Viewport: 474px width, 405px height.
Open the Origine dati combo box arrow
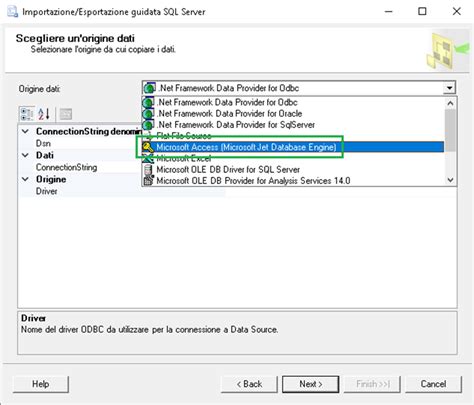pos(449,88)
